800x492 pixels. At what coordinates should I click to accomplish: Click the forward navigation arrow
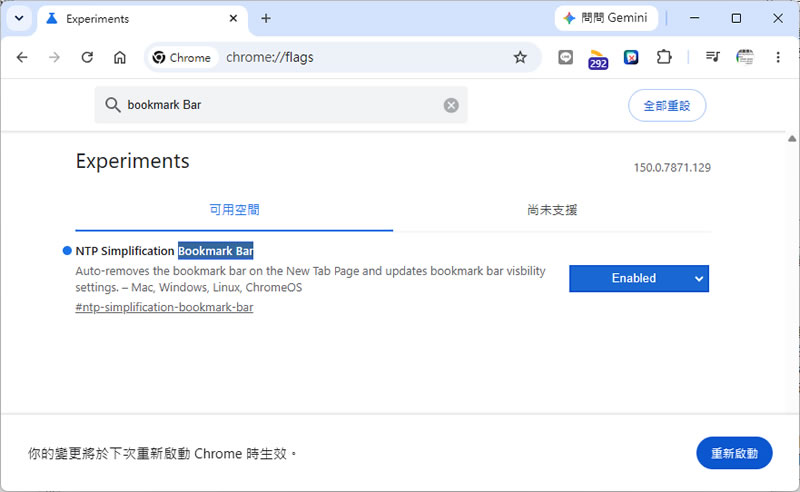click(54, 57)
